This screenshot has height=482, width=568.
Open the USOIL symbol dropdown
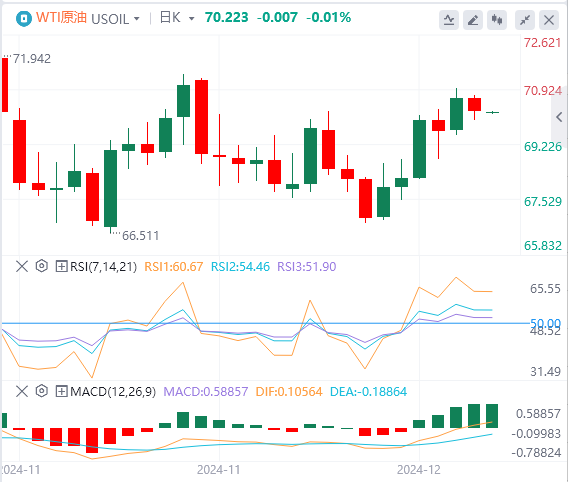[115, 19]
